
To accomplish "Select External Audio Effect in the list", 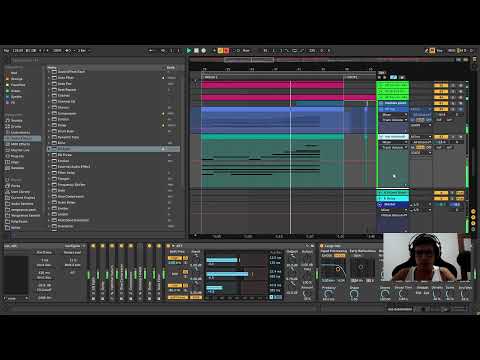I will (74, 167).
